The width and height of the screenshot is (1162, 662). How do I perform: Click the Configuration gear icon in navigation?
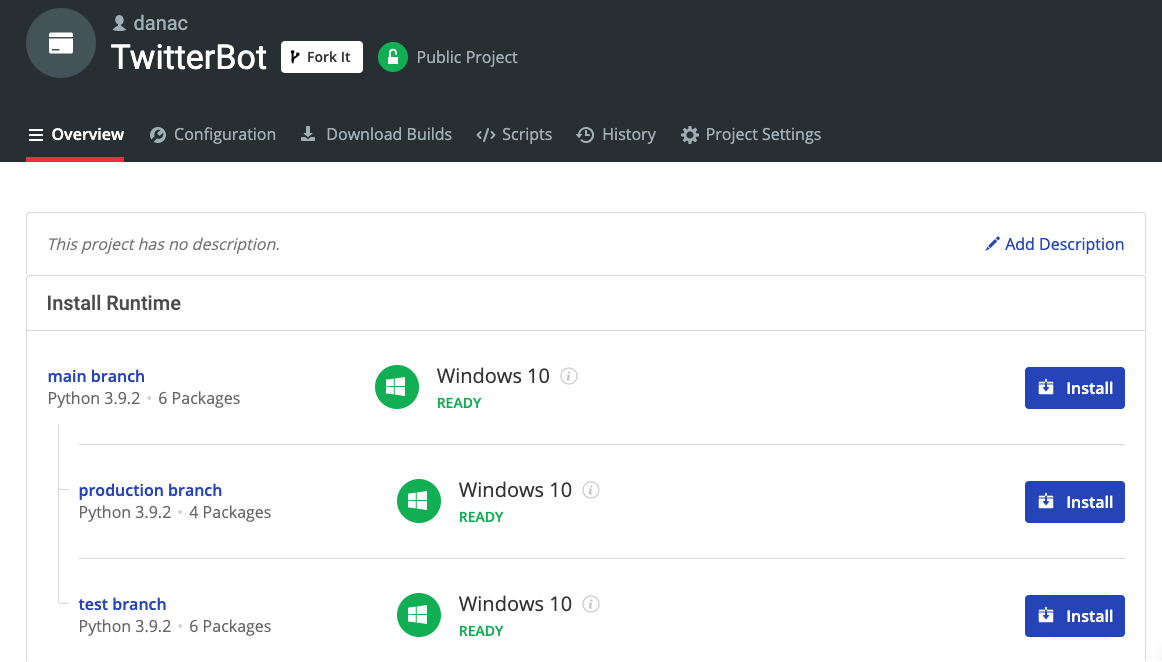(157, 134)
